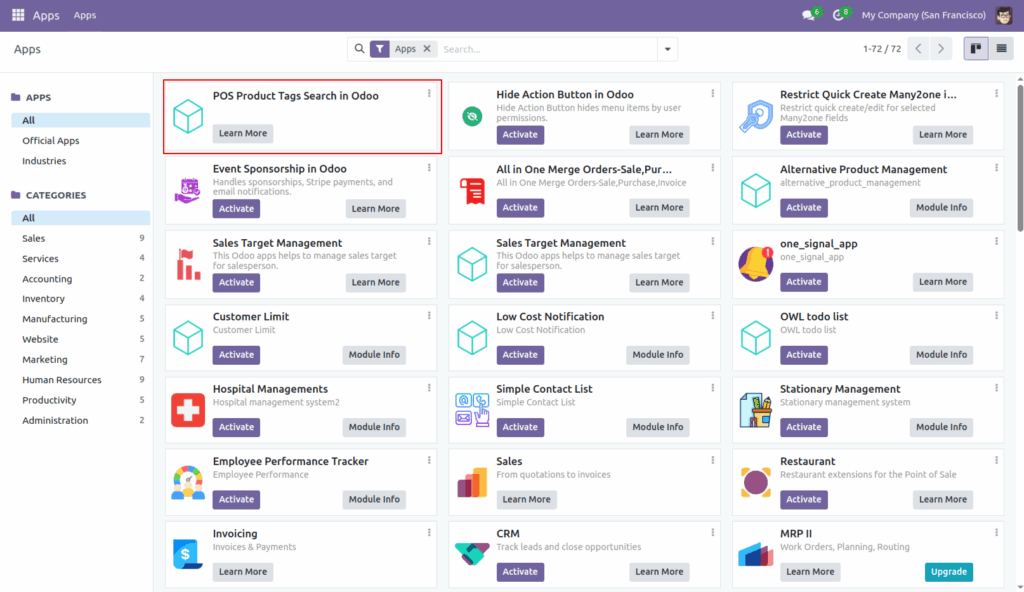Image resolution: width=1024 pixels, height=592 pixels.
Task: Click Learn More on POS Product Tags Search
Action: [243, 132]
